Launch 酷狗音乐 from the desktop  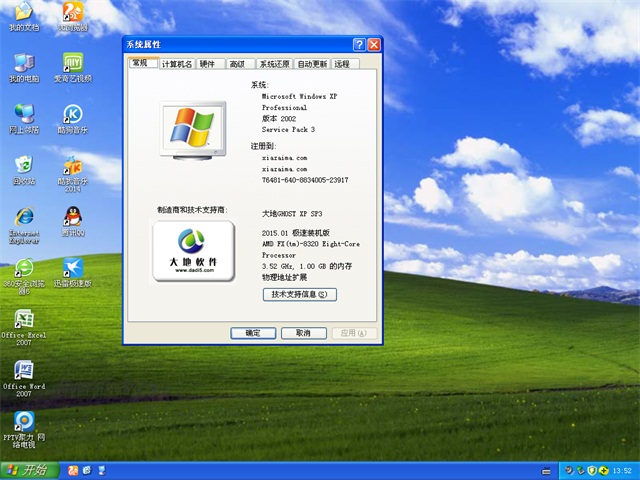[x=72, y=115]
